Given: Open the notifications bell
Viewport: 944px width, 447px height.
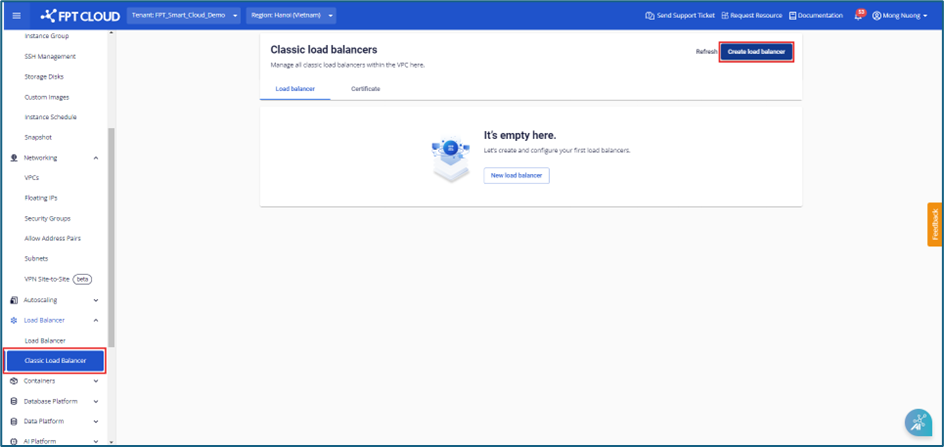Looking at the screenshot, I should 857,16.
